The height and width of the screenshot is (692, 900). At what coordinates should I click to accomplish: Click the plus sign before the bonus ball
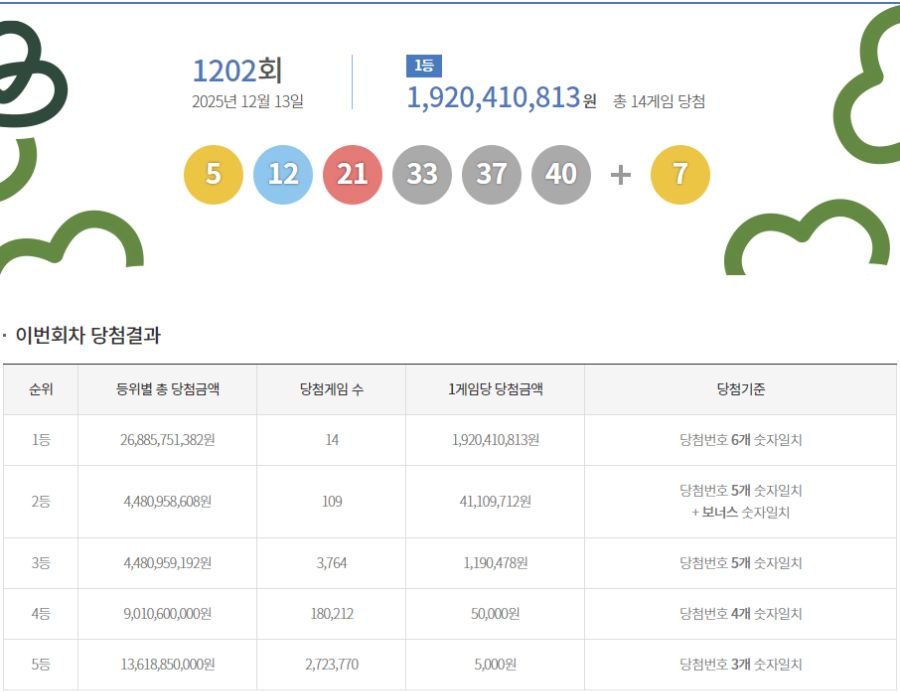click(620, 173)
